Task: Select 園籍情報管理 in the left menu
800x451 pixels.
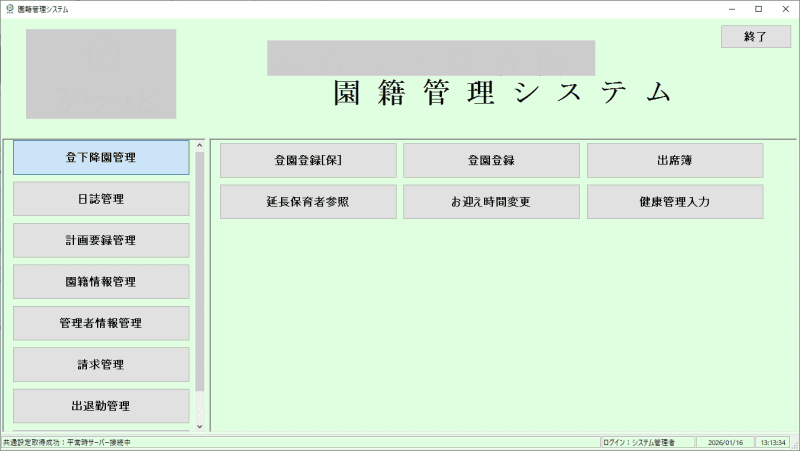Action: point(101,282)
